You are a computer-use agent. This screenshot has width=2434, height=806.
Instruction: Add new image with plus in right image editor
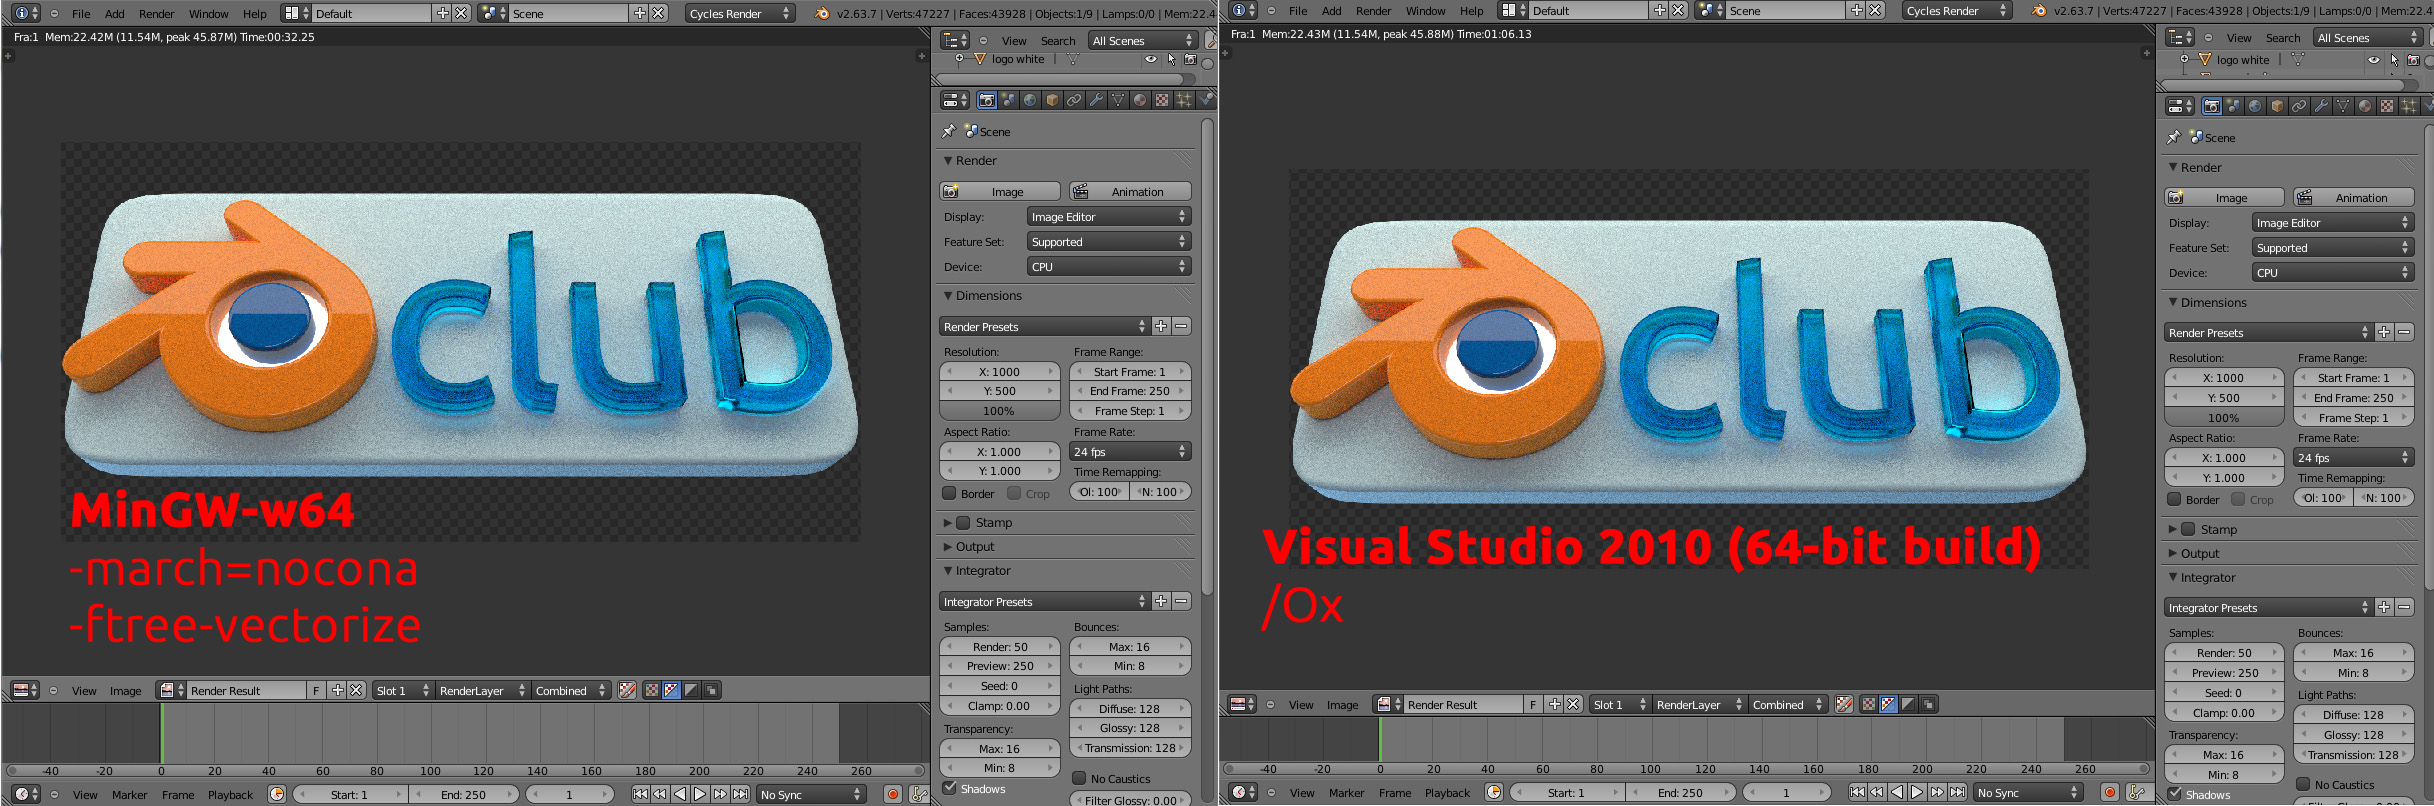[x=1554, y=704]
